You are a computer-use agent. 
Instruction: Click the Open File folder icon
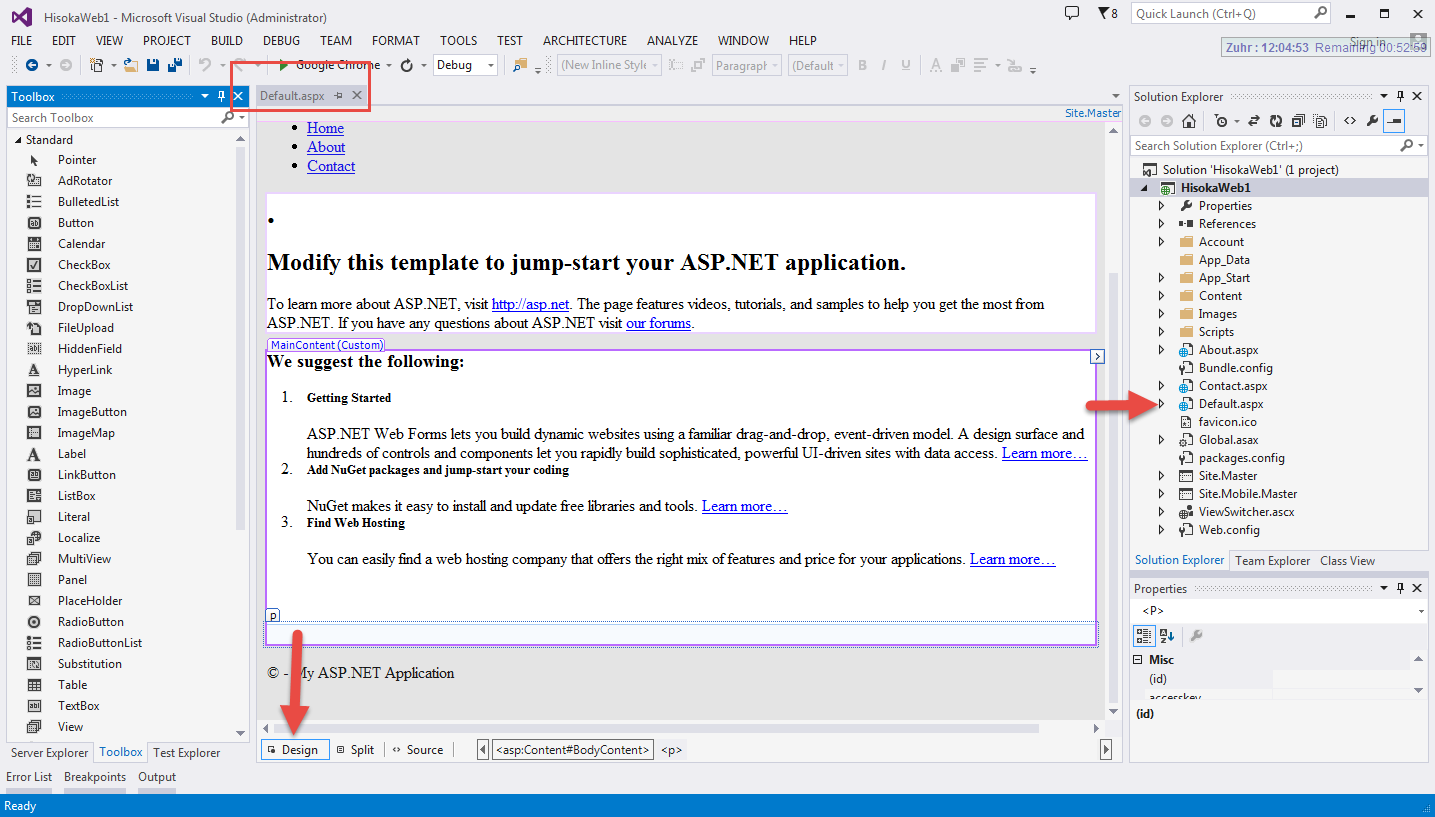coord(130,65)
